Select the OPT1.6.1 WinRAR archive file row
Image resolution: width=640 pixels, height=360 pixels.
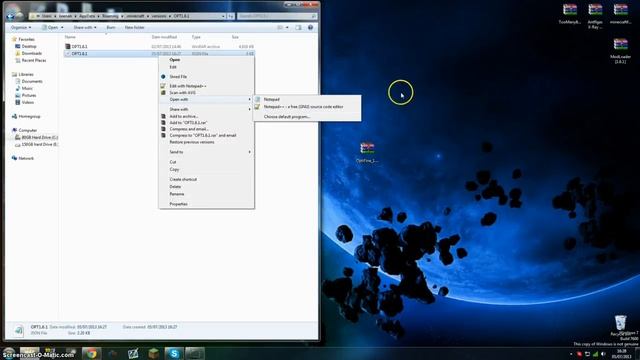159,47
